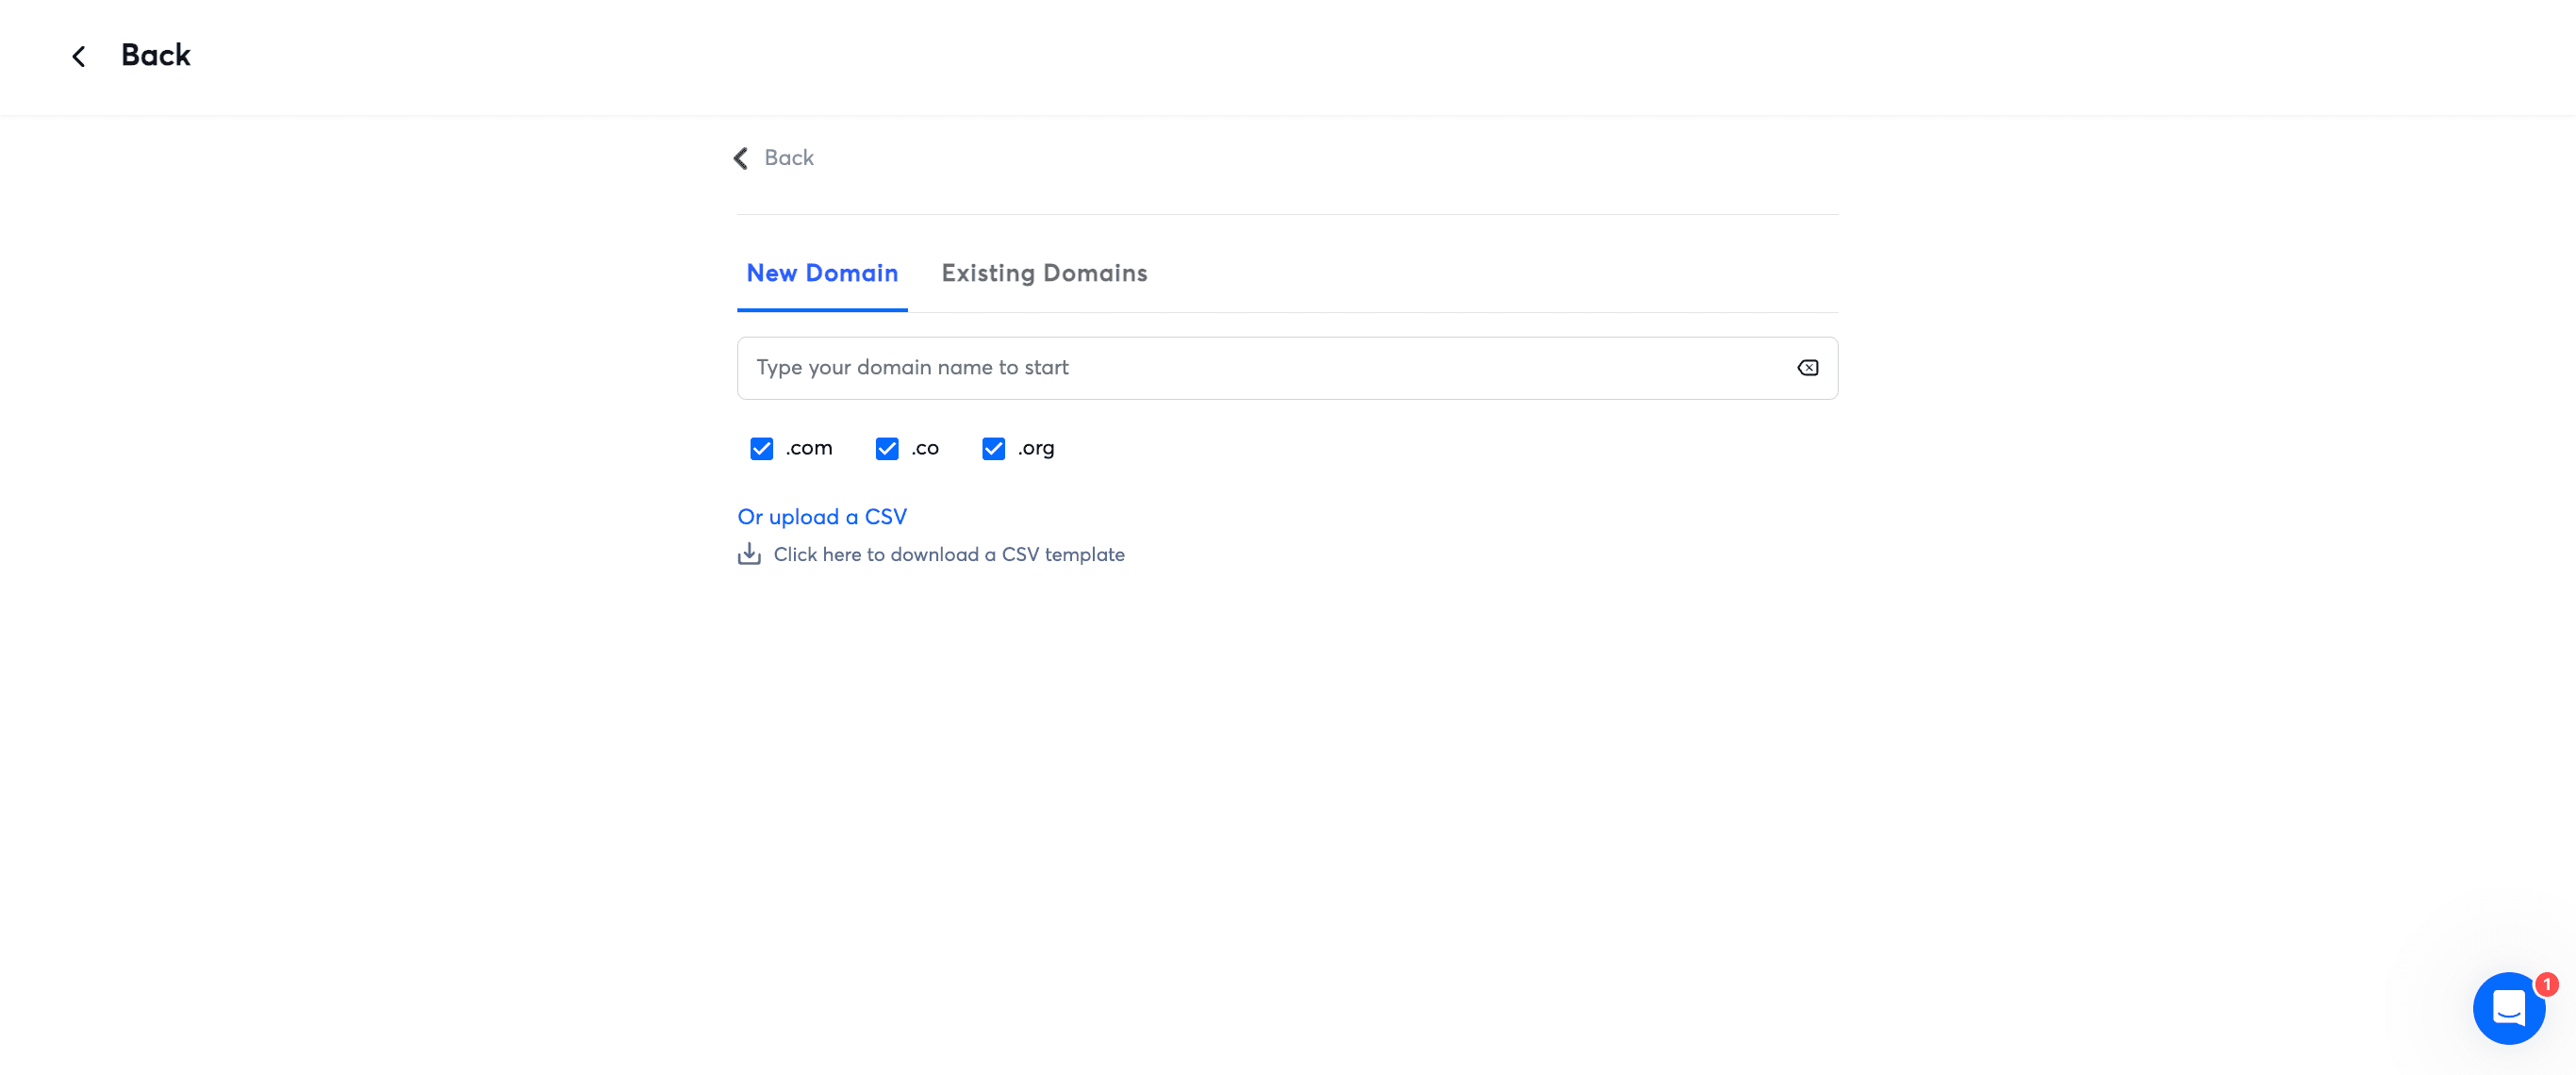The image size is (2576, 1075).
Task: Focus the domain name input field
Action: 1287,368
